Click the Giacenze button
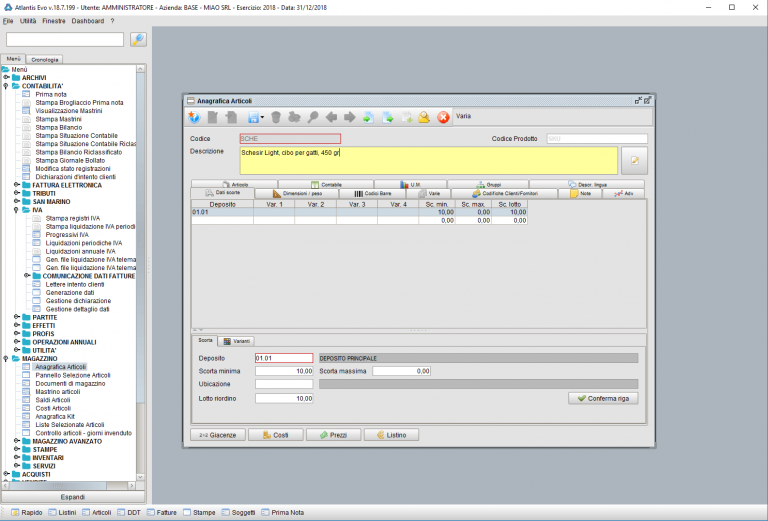Viewport: 768px width, 521px height. point(217,435)
